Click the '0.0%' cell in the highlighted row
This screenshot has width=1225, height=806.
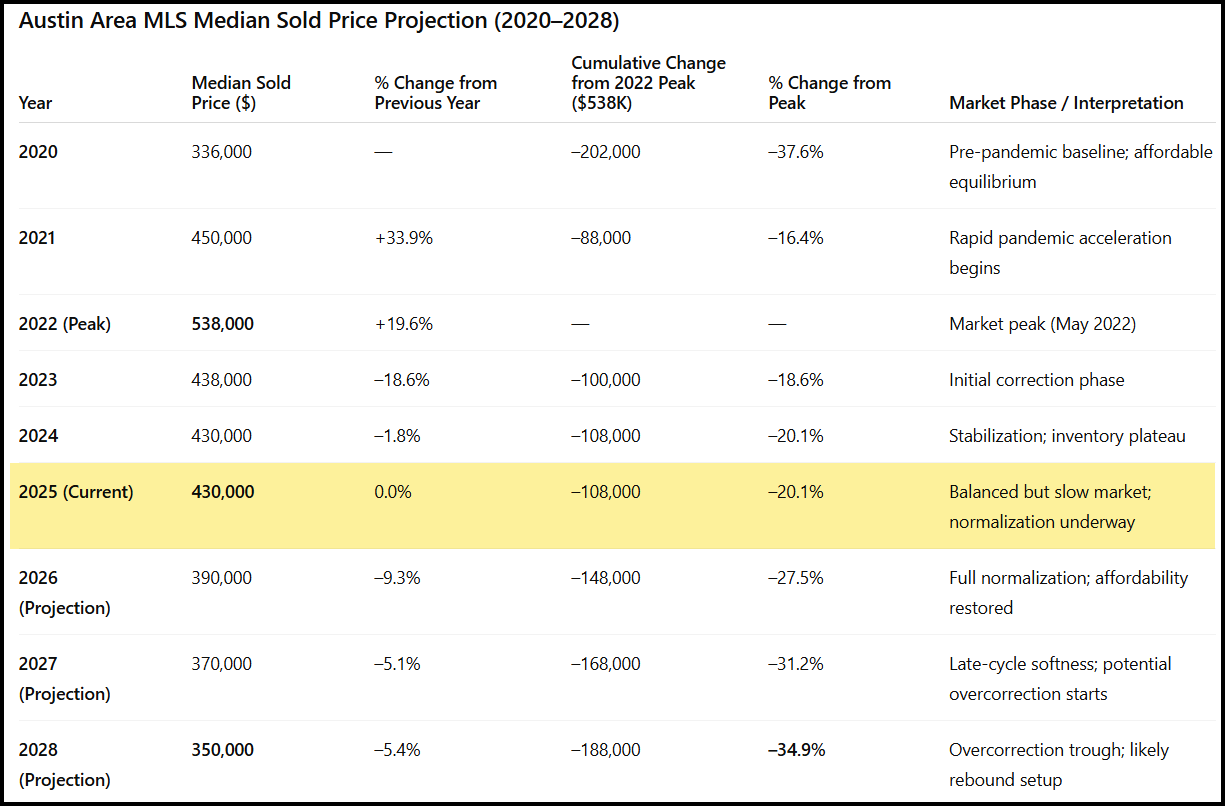pyautogui.click(x=393, y=492)
